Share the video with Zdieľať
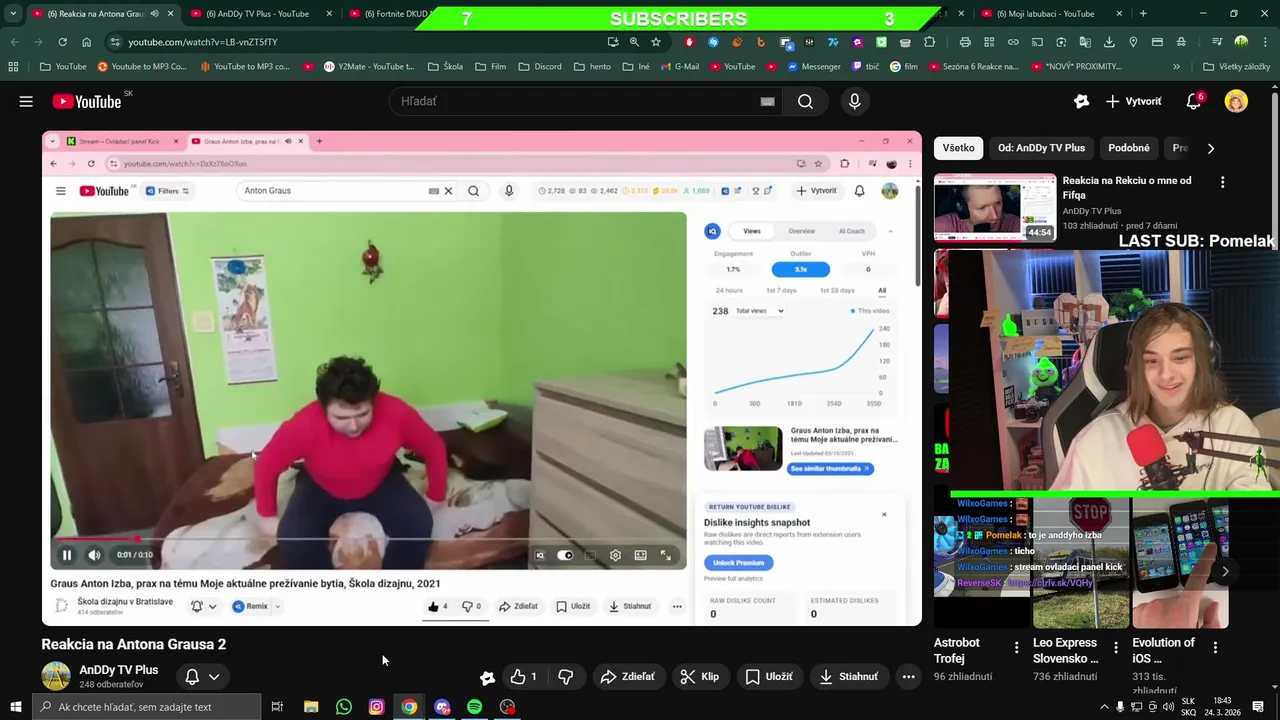 pos(627,677)
